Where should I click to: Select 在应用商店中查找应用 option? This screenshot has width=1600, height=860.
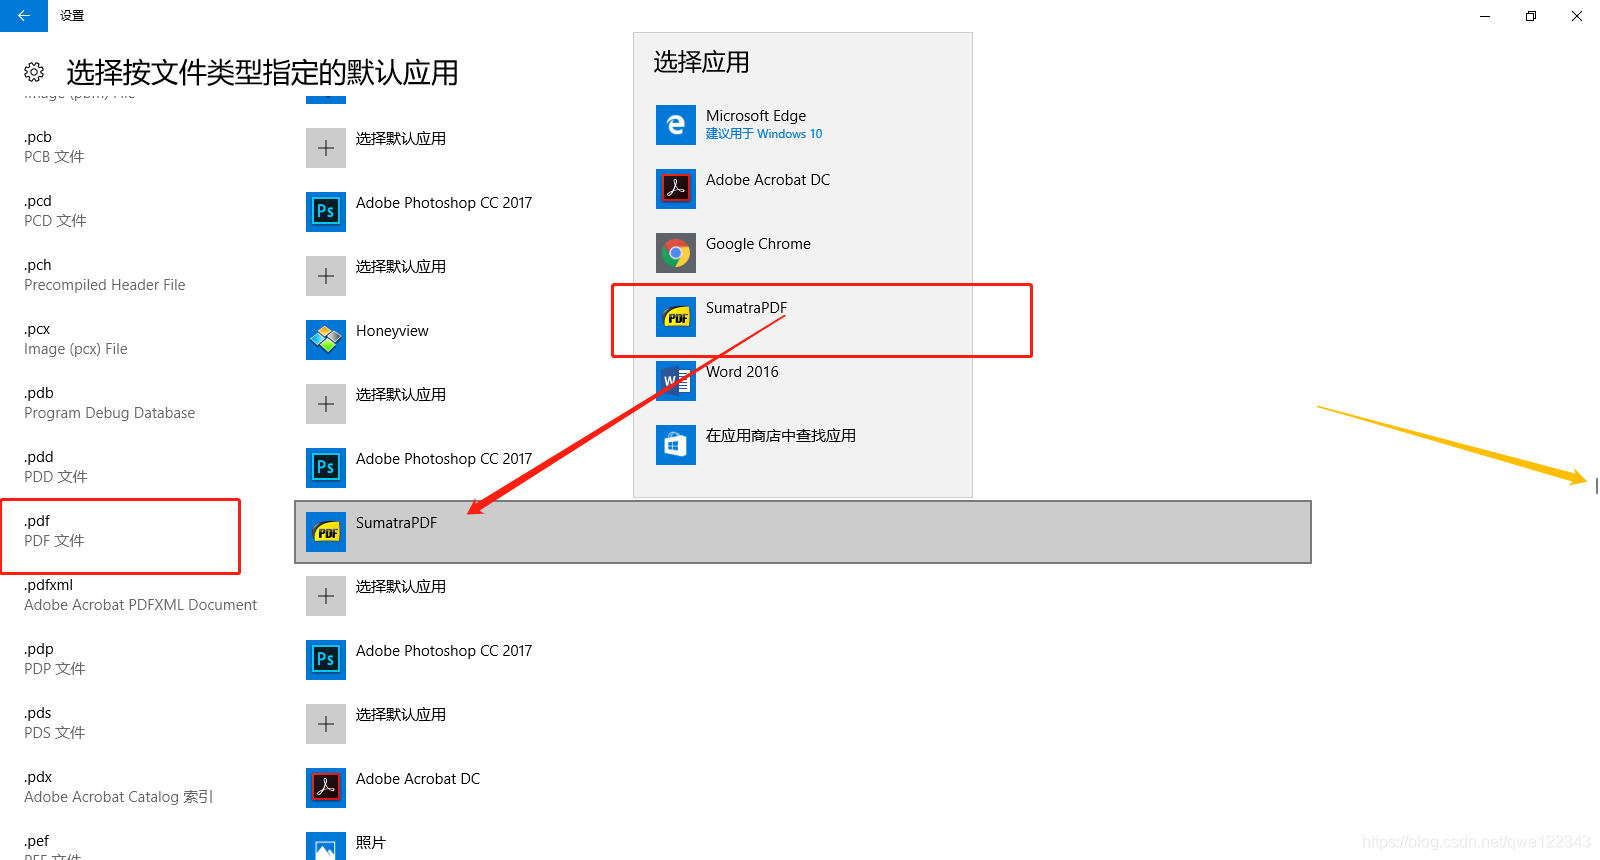coord(803,445)
